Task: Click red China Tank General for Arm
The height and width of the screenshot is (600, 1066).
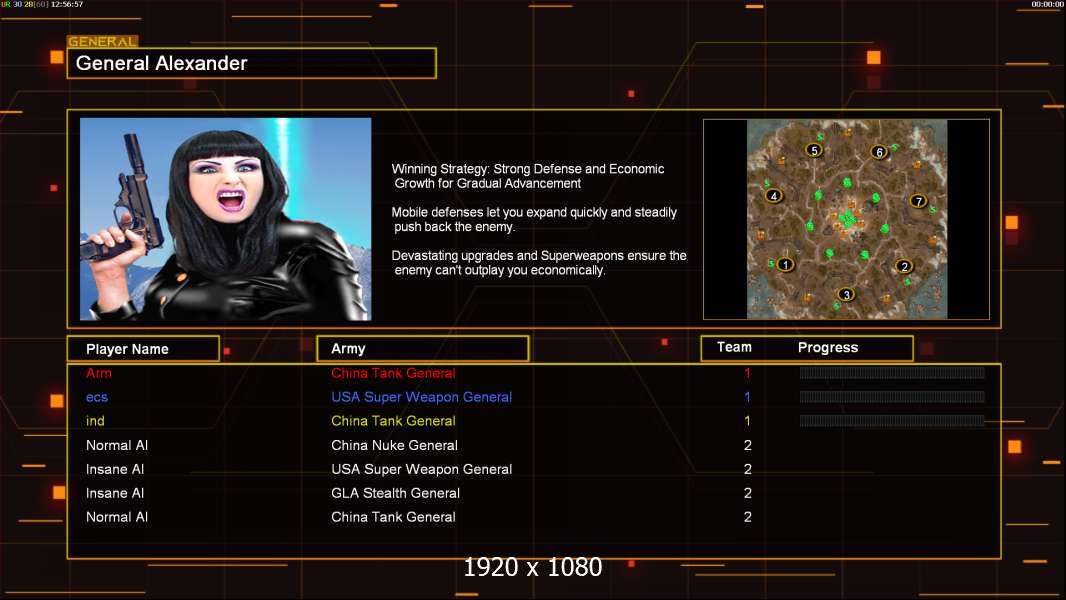Action: pos(394,373)
